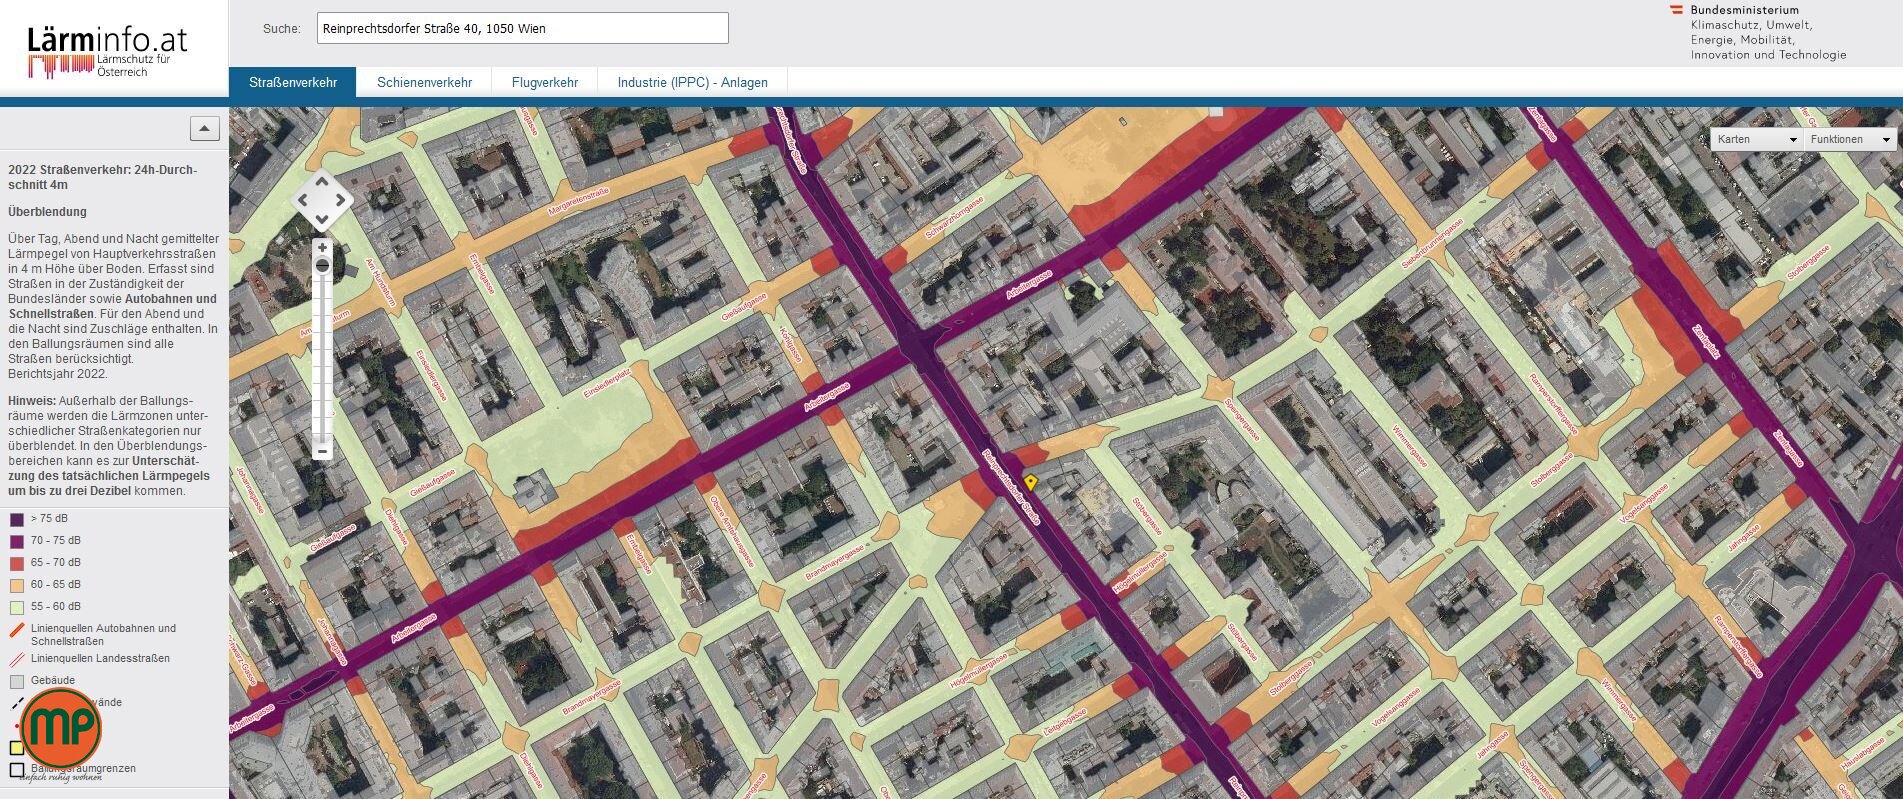This screenshot has width=1903, height=799.
Task: Zoom in with the plus button
Action: [322, 247]
